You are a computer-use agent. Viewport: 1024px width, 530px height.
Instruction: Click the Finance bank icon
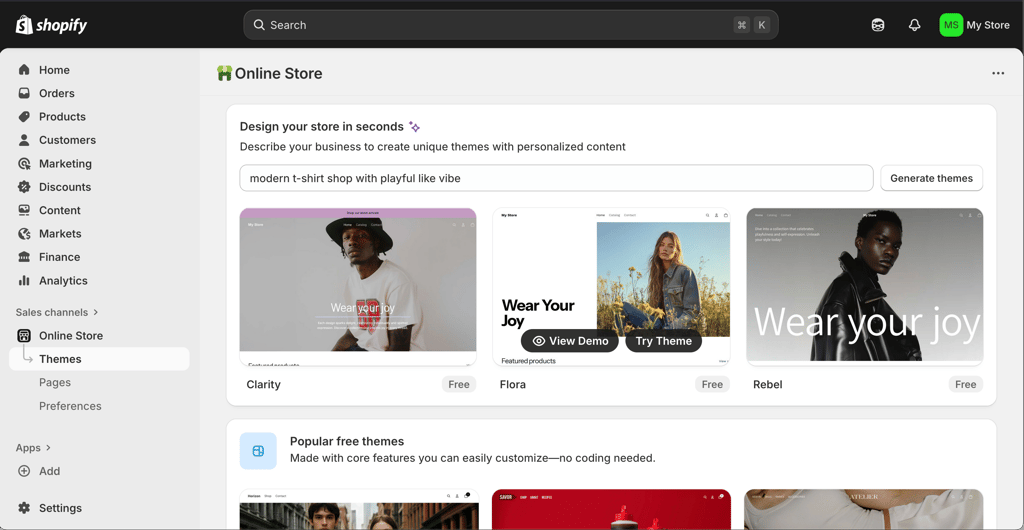click(x=24, y=257)
